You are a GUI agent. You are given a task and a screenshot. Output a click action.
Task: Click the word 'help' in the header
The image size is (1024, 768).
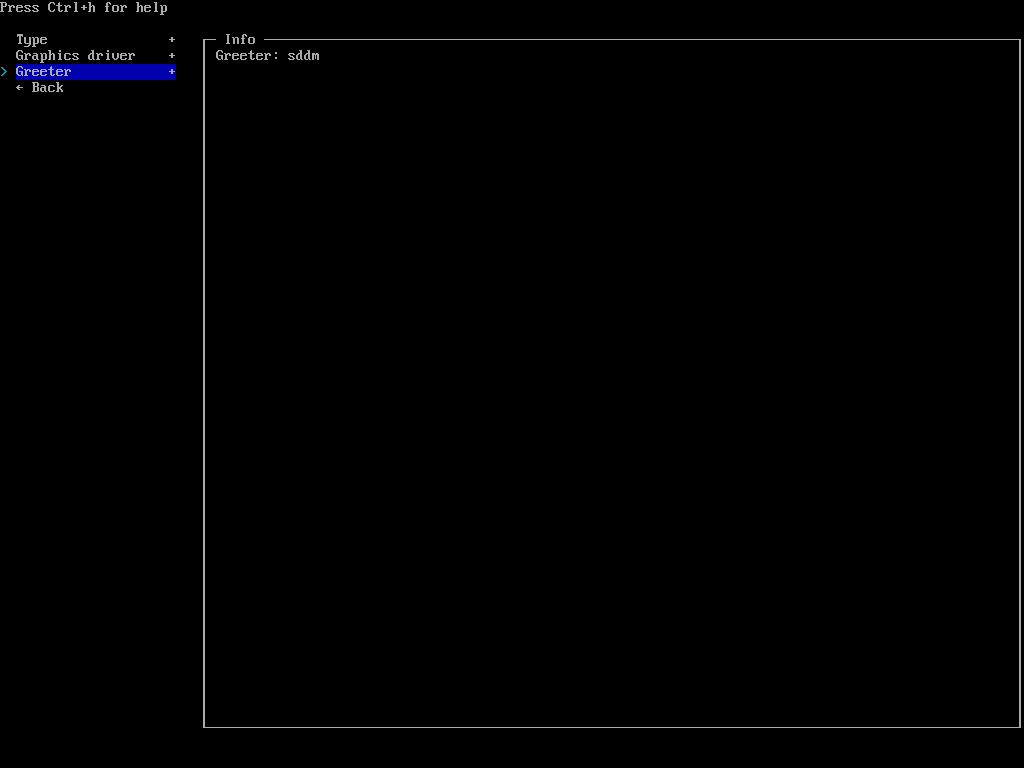pyautogui.click(x=152, y=8)
